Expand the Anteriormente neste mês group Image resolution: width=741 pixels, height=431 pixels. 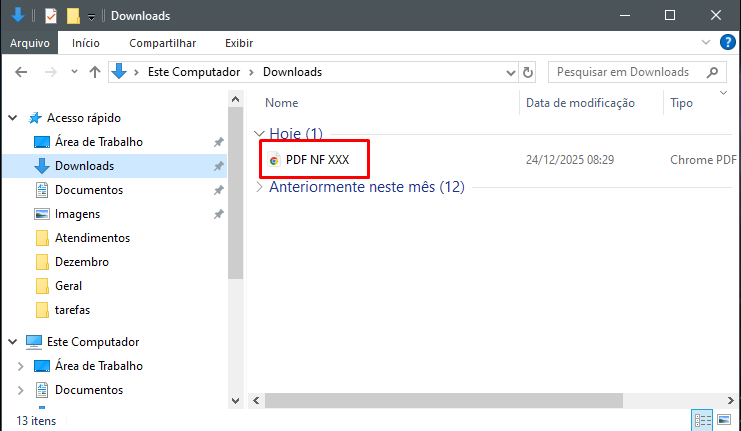(260, 187)
